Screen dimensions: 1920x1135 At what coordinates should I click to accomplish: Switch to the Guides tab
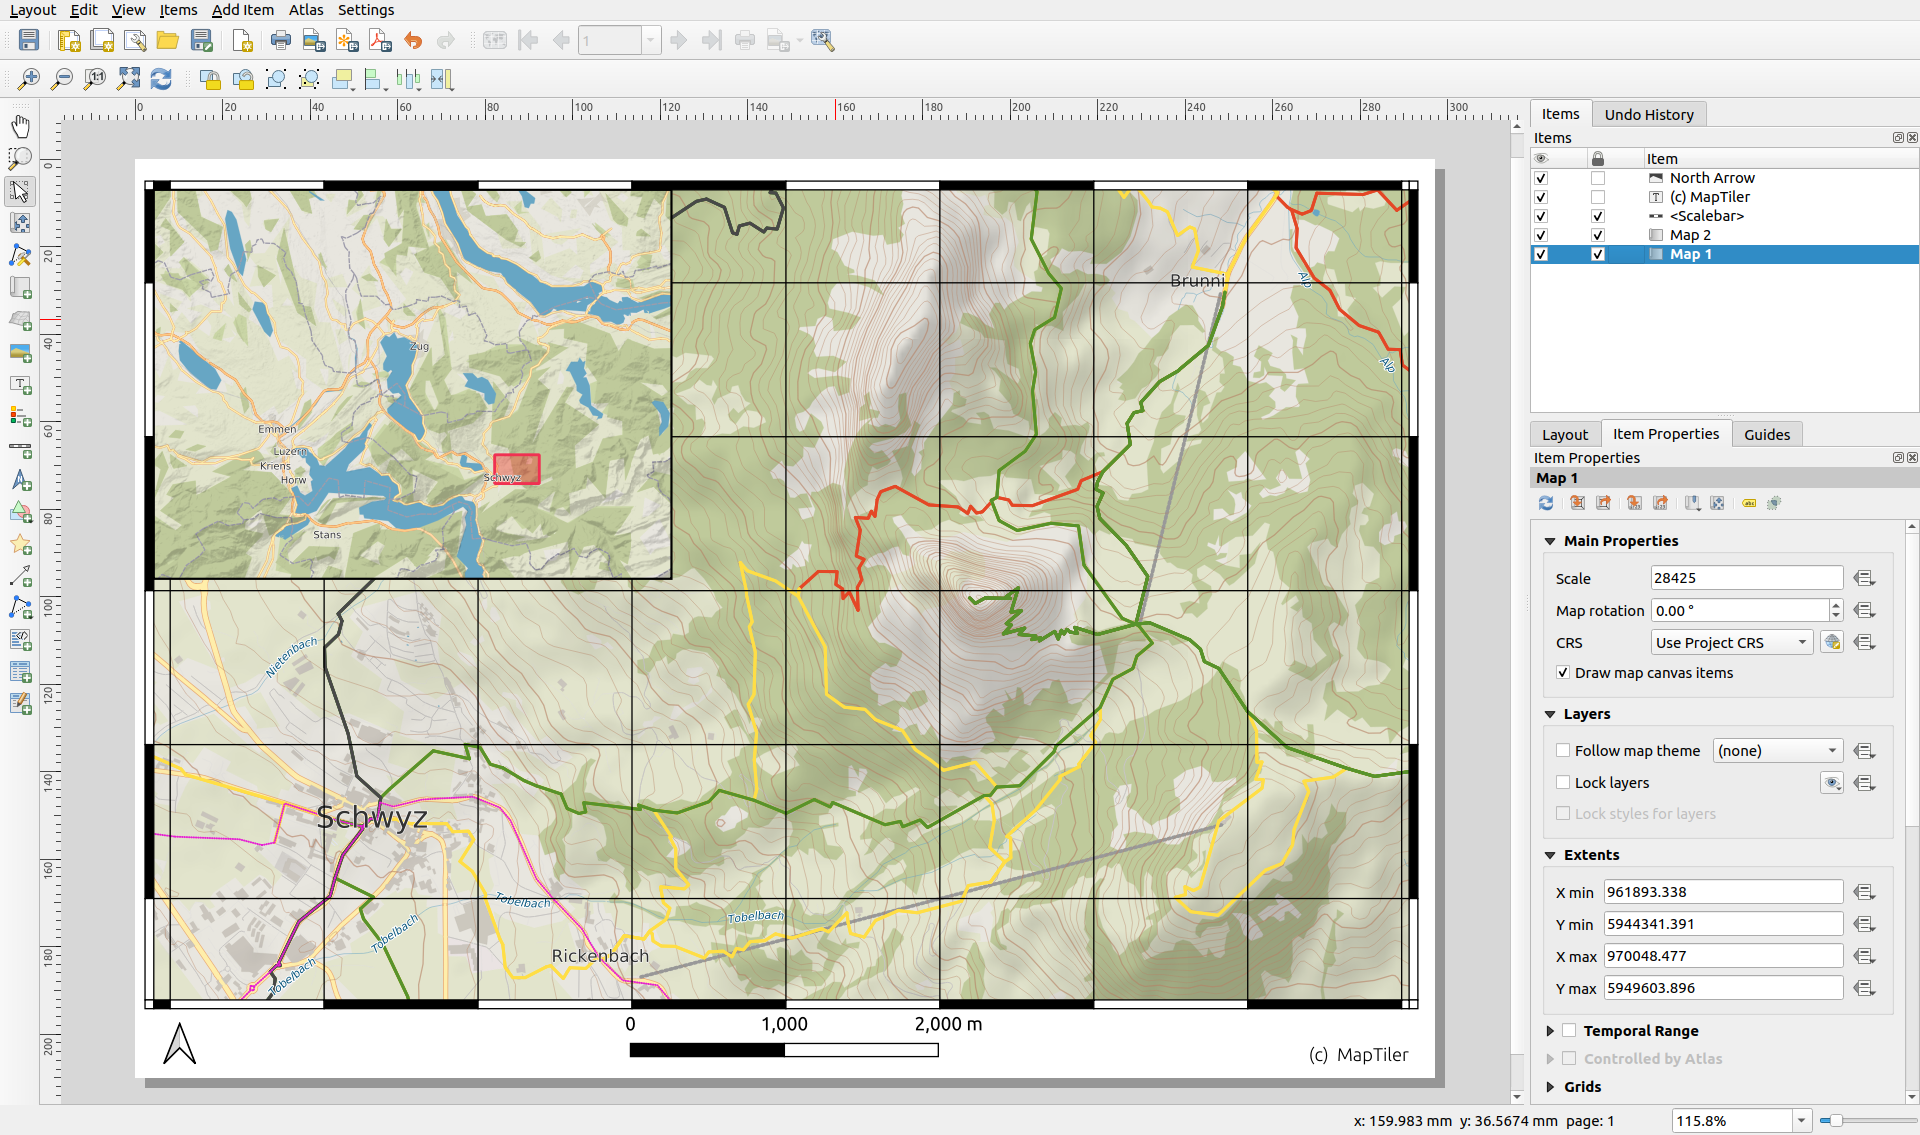point(1766,434)
